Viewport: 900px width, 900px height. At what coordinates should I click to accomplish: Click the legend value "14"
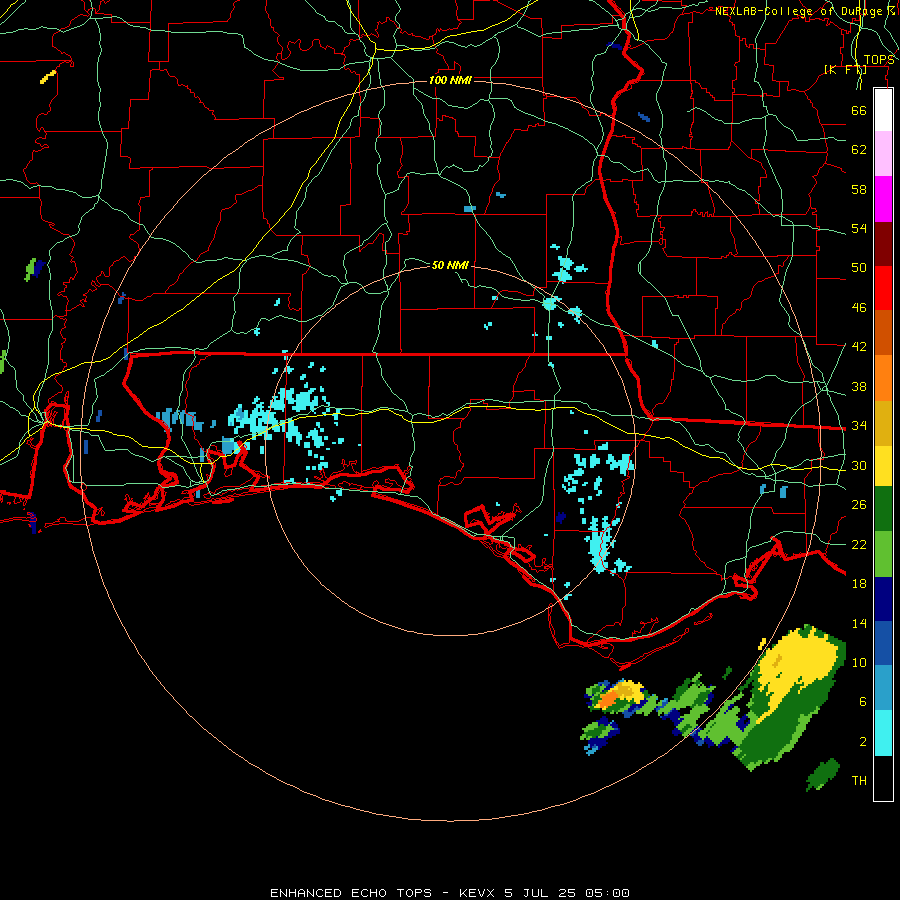(859, 623)
